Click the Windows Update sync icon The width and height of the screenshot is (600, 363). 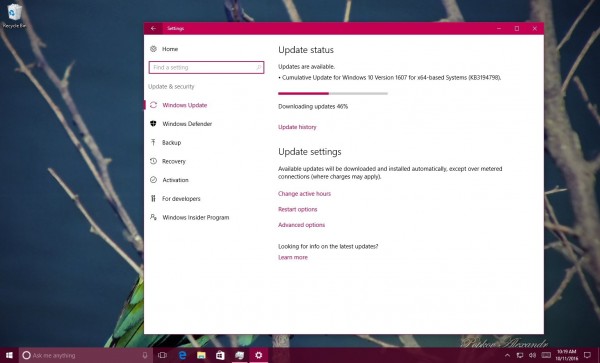(153, 105)
